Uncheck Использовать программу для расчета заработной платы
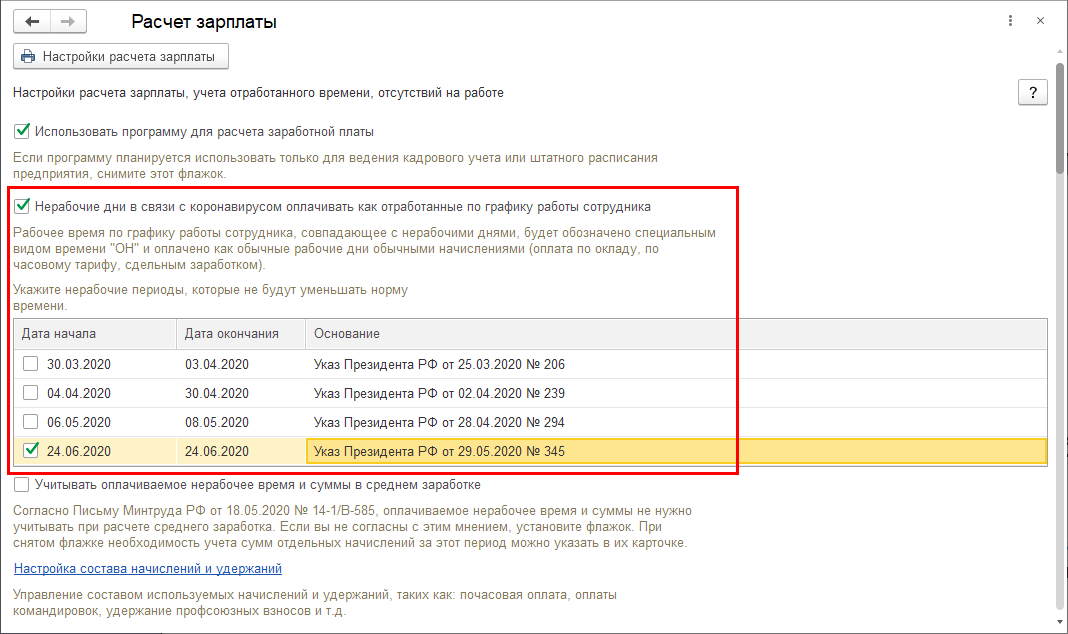Screen dimensions: 1068x634 click(x=21, y=131)
